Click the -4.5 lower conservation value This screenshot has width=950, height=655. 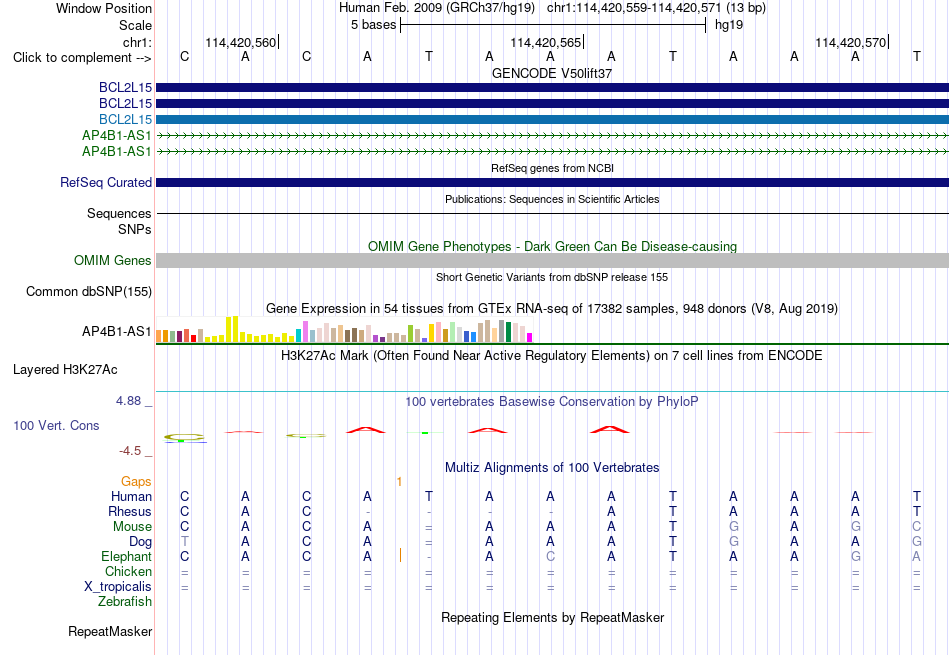click(130, 451)
